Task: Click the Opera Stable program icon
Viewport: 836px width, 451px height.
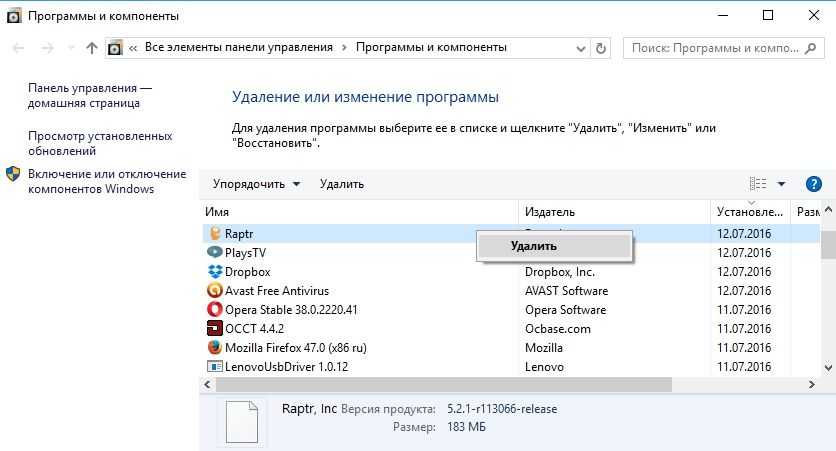Action: pos(215,310)
